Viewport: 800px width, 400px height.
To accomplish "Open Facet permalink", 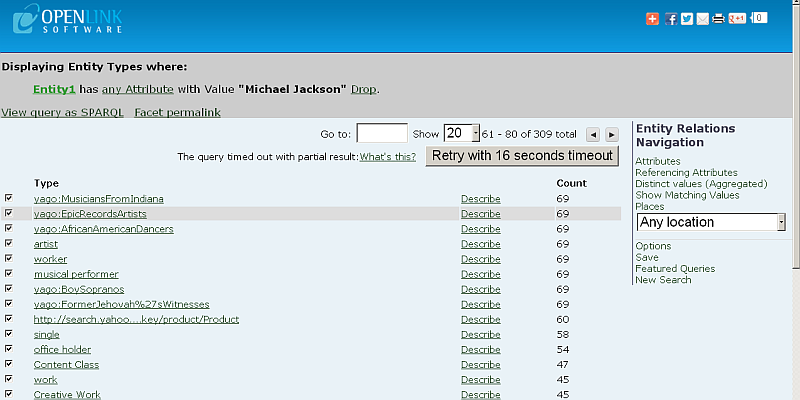I will pyautogui.click(x=178, y=112).
